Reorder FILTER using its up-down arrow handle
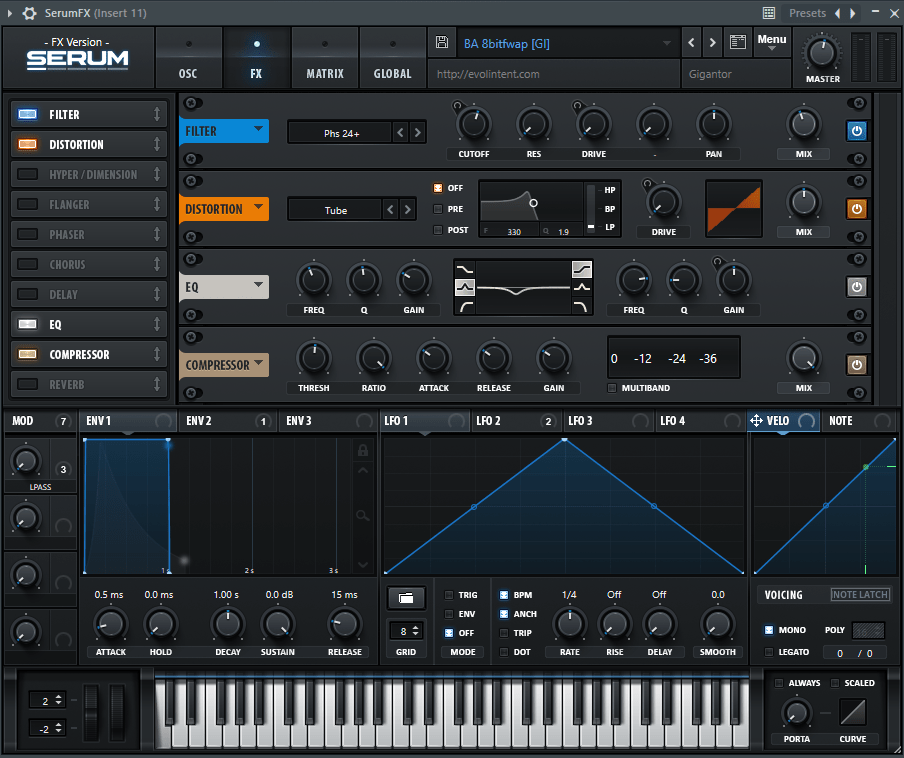 pyautogui.click(x=157, y=114)
